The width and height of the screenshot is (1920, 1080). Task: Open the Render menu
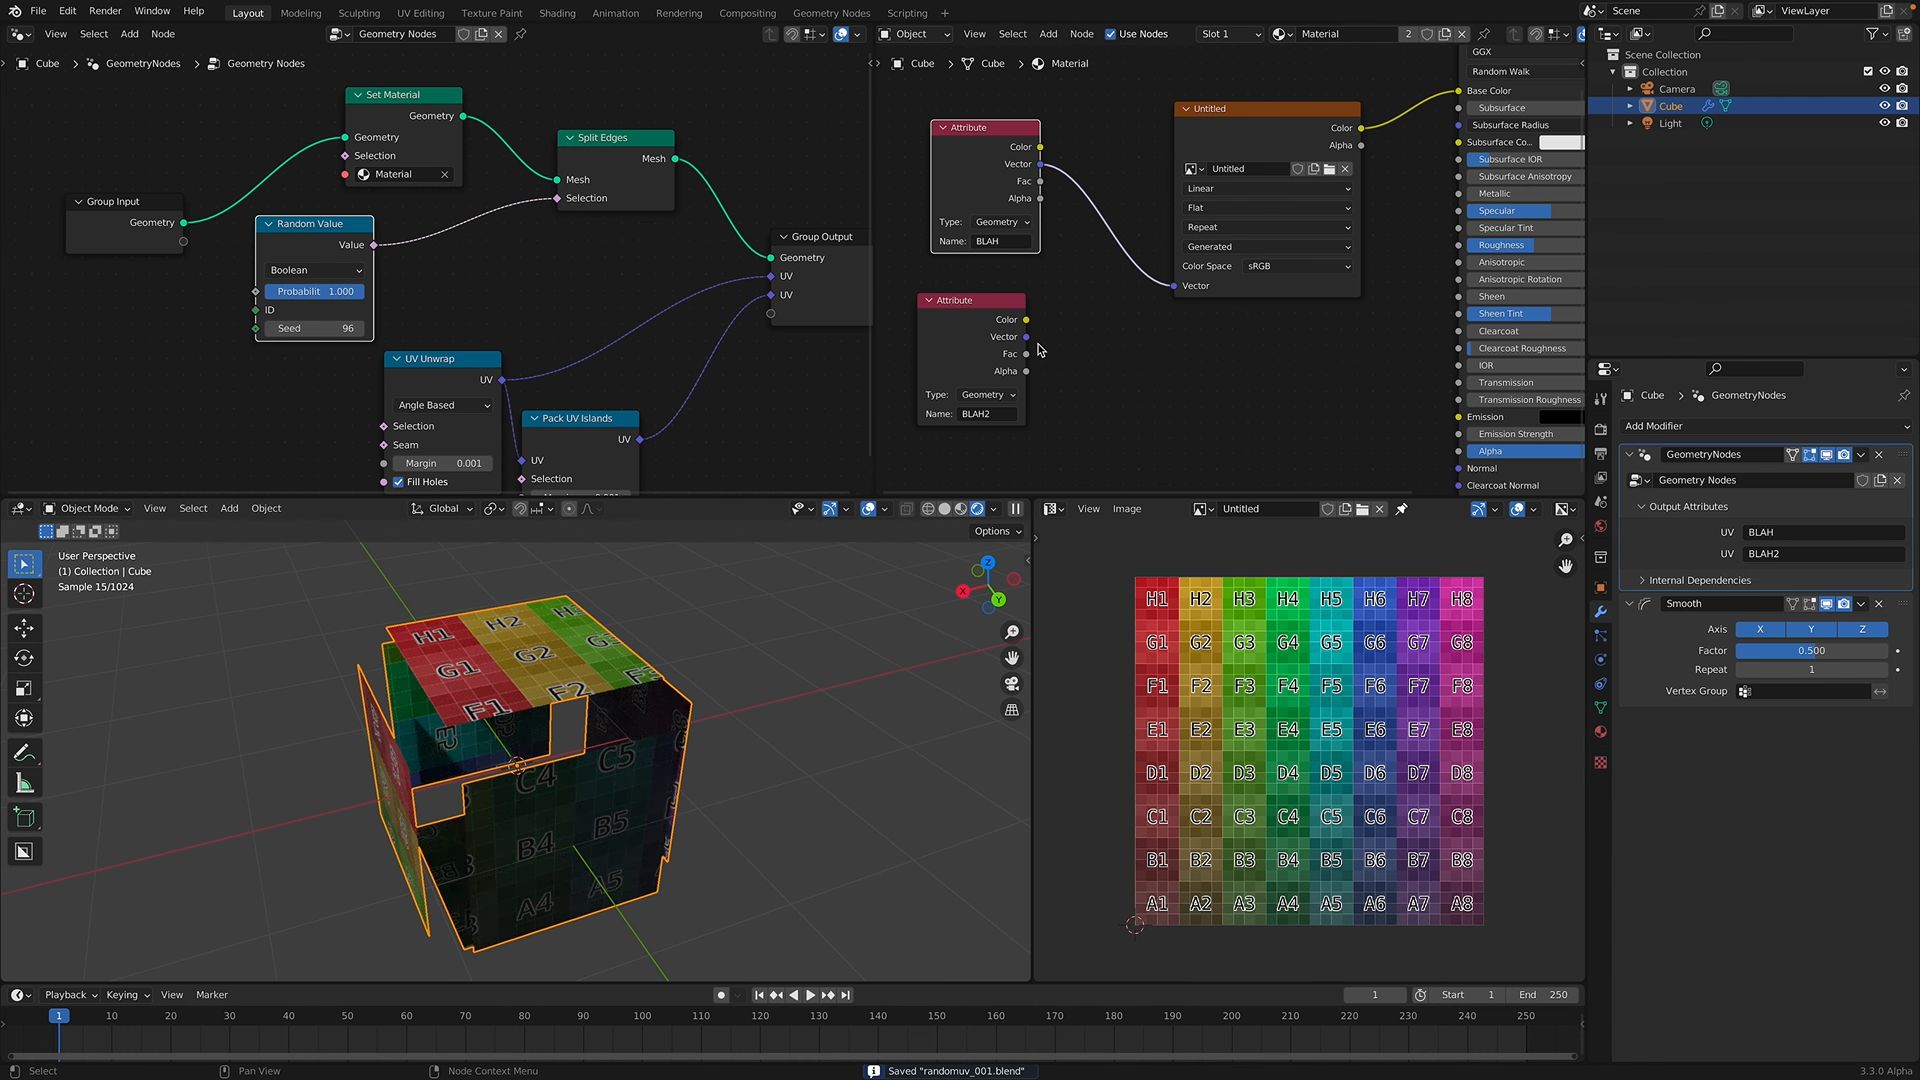[x=105, y=11]
